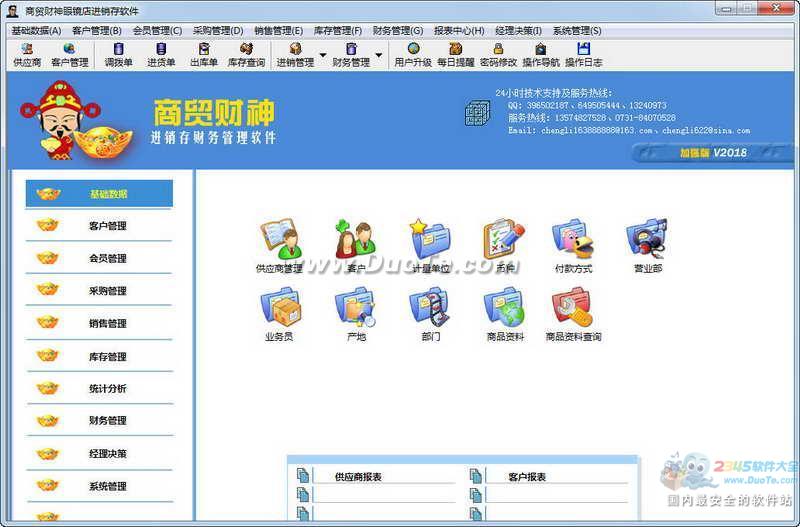
Task: Open the 客户报表 link
Action: click(x=527, y=477)
